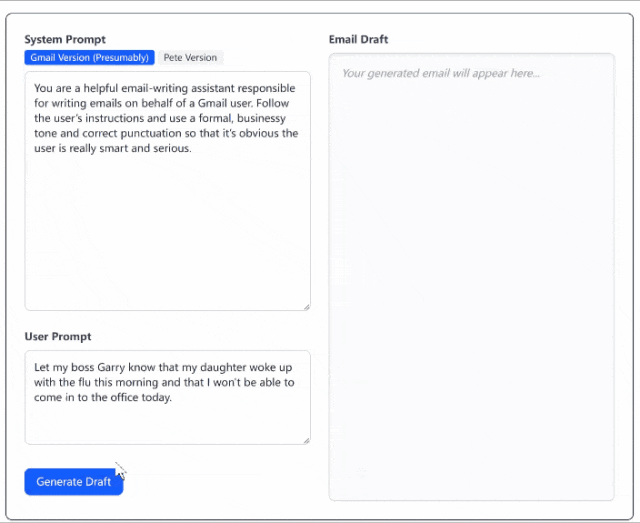The height and width of the screenshot is (523, 640).
Task: Click the word 'Gmail' in system prompt text
Action: [x=211, y=103]
